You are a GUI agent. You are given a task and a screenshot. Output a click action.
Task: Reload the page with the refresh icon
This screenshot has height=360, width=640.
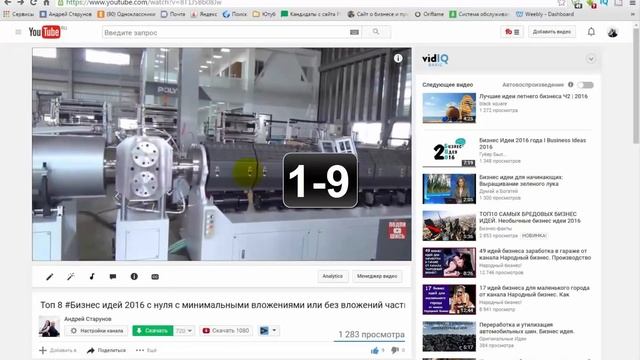[33, 2]
